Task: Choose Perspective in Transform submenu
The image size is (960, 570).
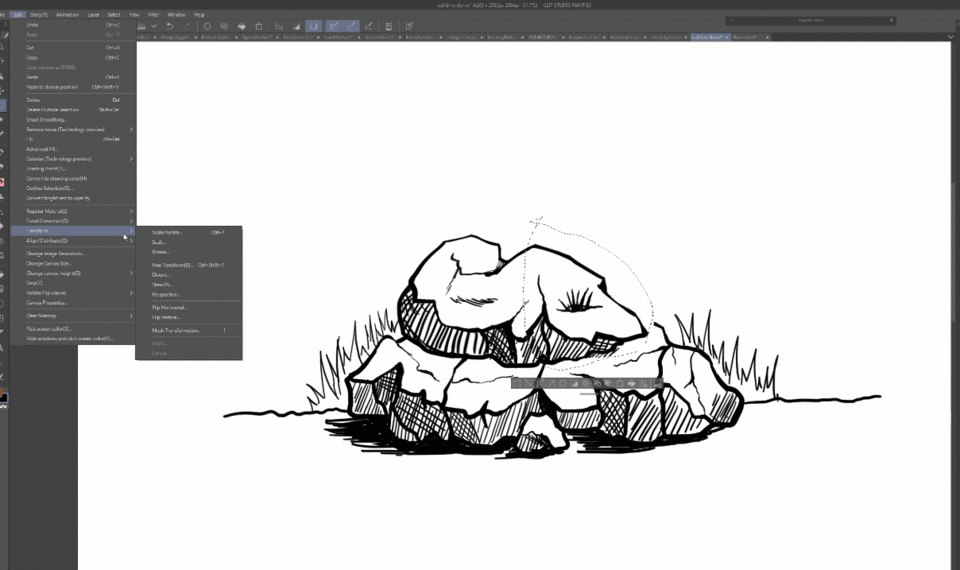Action: [189, 294]
